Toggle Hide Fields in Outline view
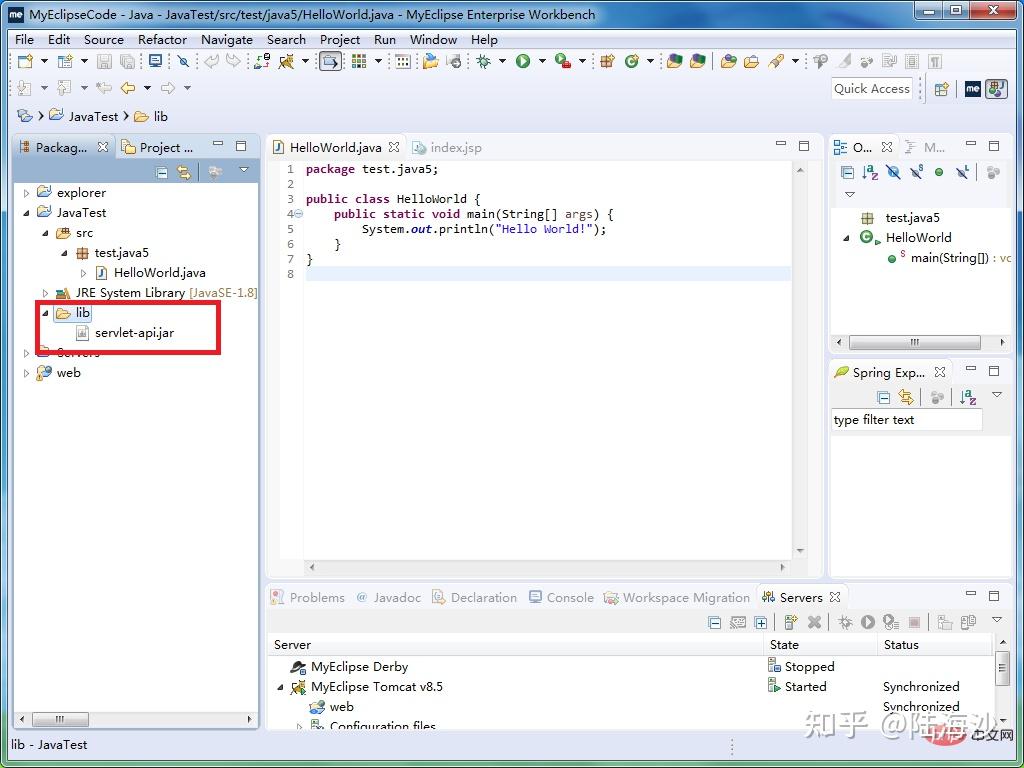The height and width of the screenshot is (768, 1024). point(893,172)
